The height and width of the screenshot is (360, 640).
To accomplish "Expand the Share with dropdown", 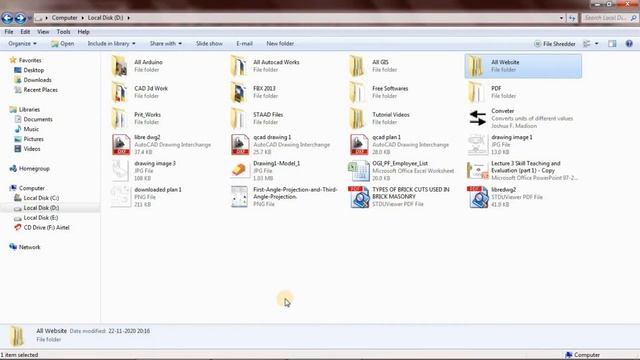I will tap(166, 43).
